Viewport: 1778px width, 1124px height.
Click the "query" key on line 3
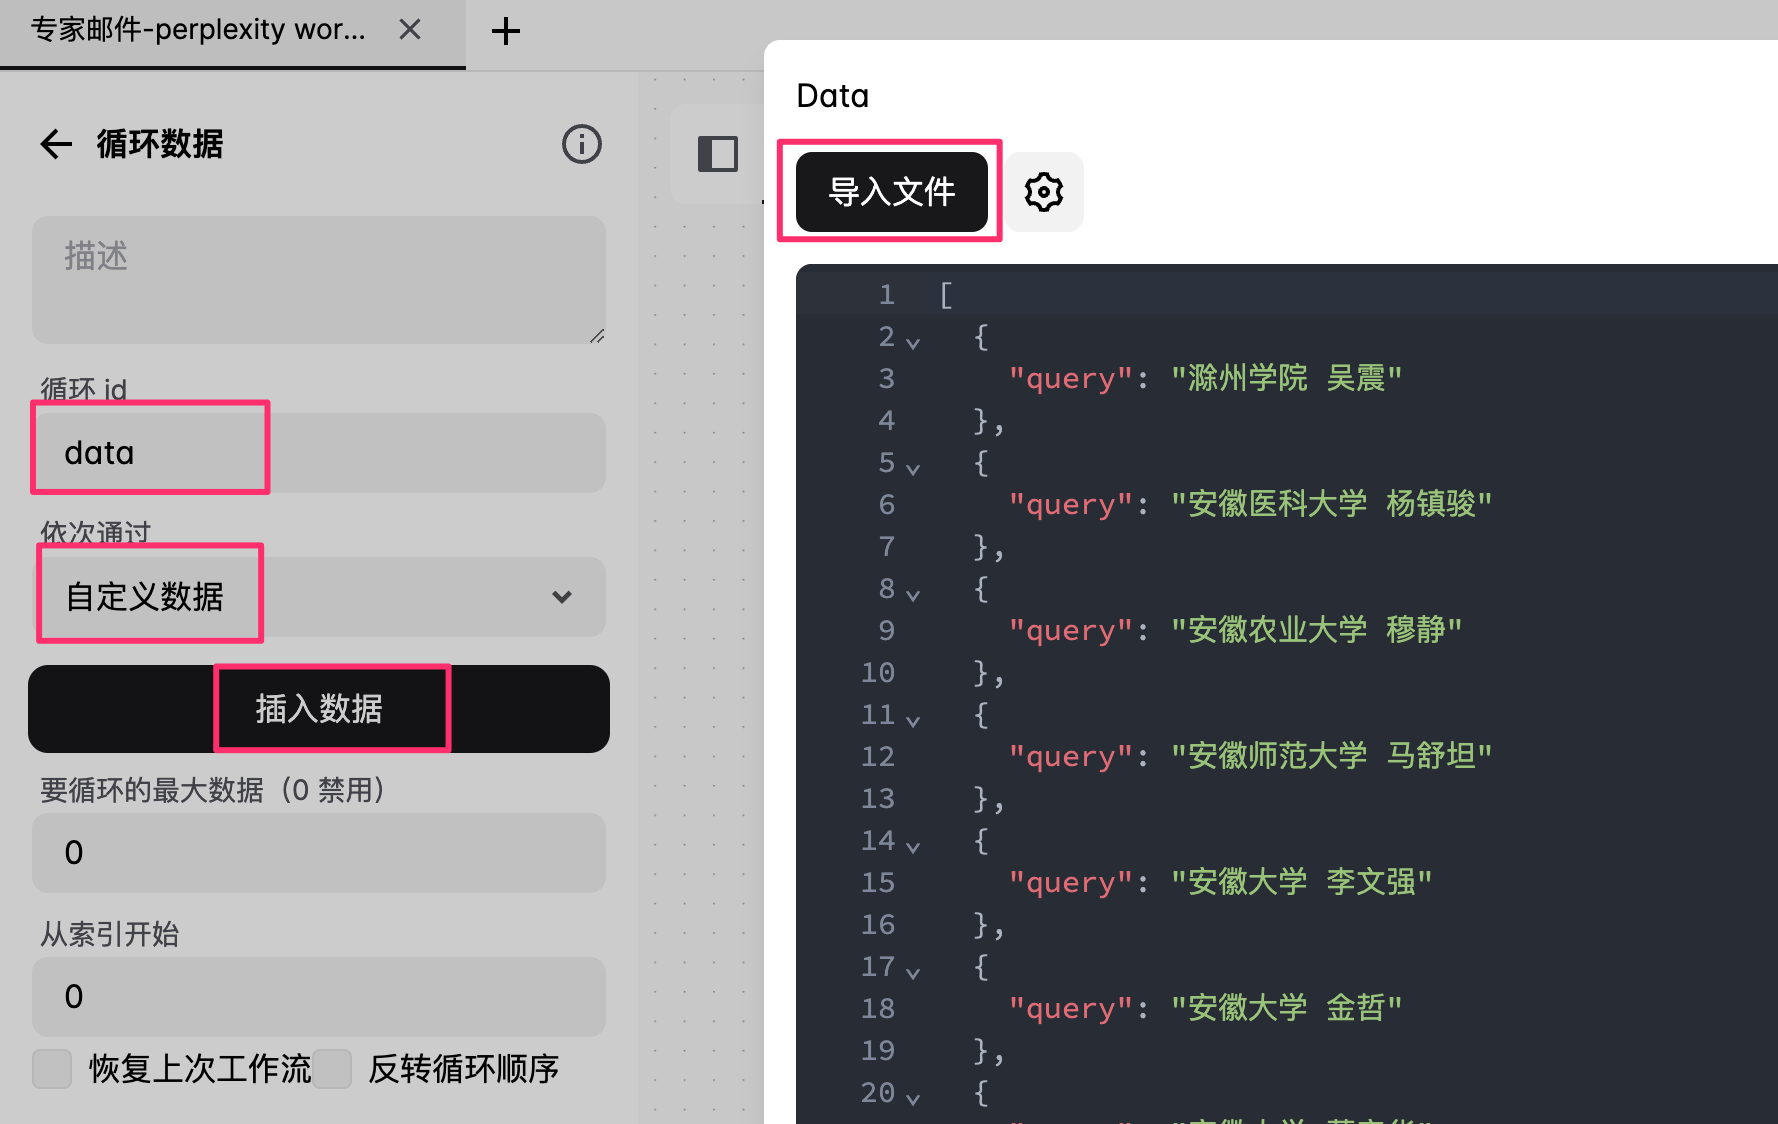1070,379
